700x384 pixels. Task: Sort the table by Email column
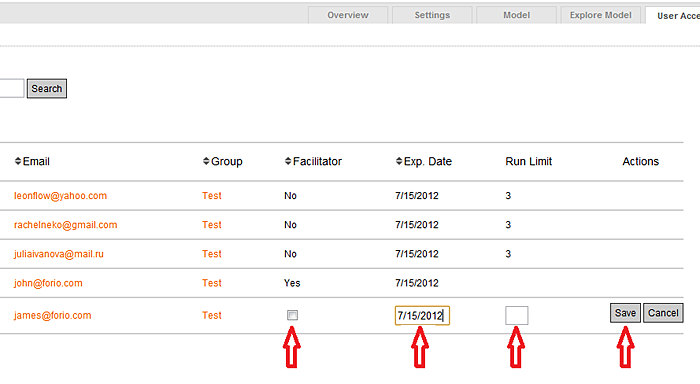click(x=32, y=161)
